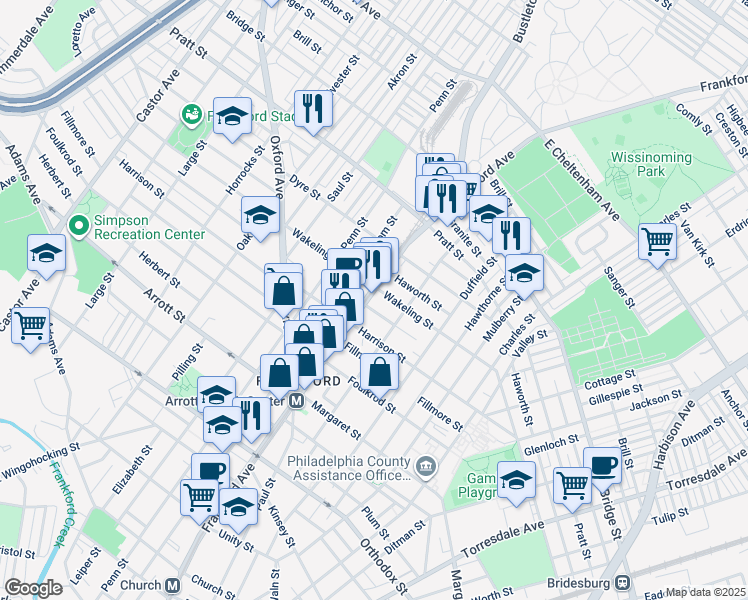
Task: Select the school marker near Mulberry St
Action: point(524,272)
